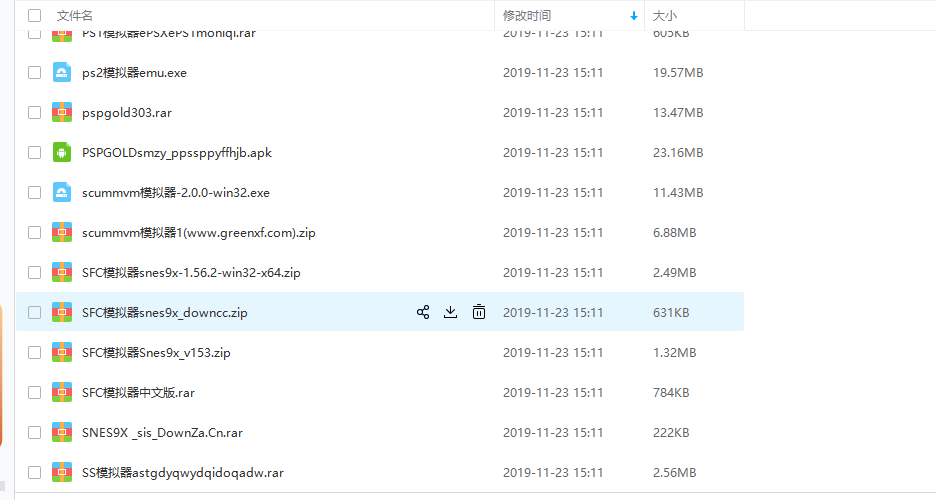This screenshot has width=936, height=500.
Task: Check the box for SNES9X _sis_DownZa.Cn.rar
Action: [x=35, y=432]
